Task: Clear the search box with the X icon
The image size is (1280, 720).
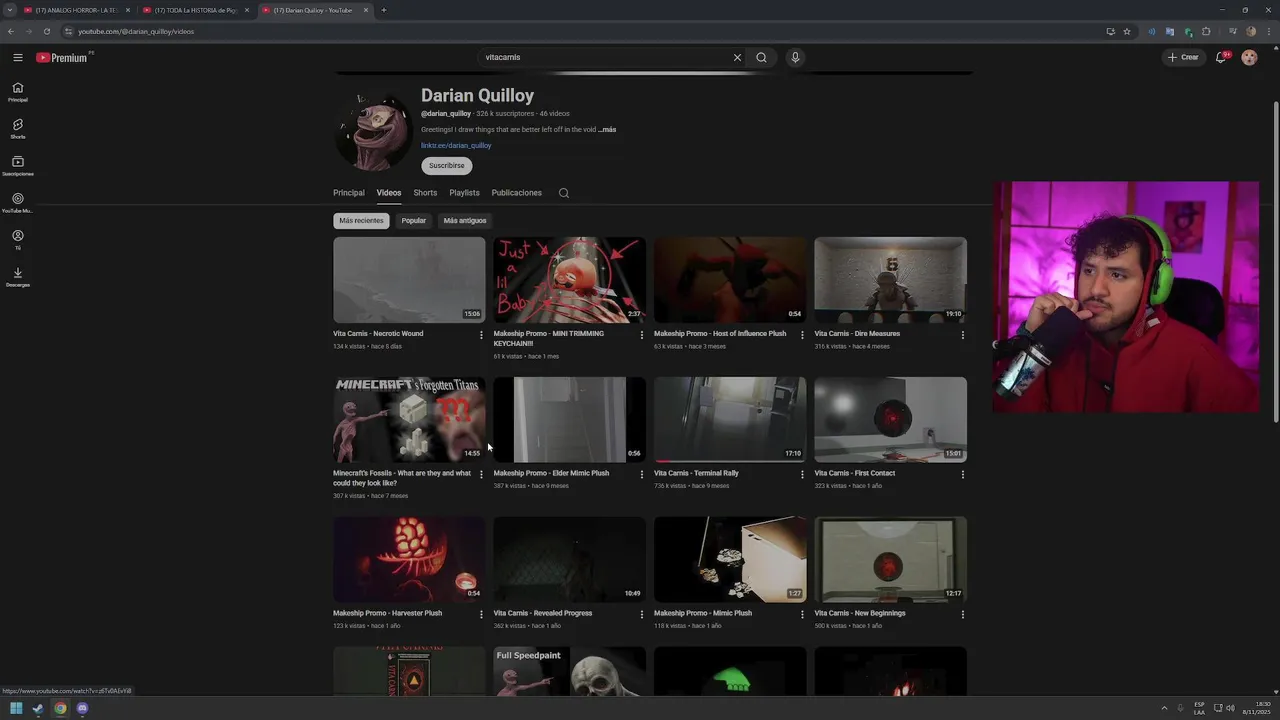Action: coord(738,57)
